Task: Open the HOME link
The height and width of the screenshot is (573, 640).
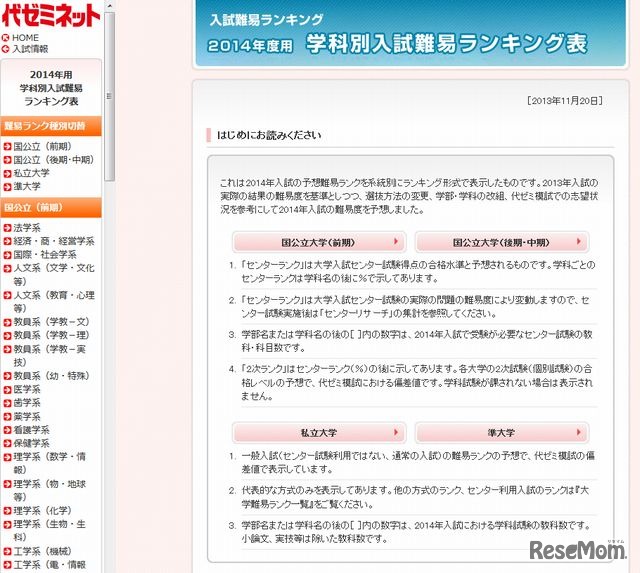Action: click(25, 38)
